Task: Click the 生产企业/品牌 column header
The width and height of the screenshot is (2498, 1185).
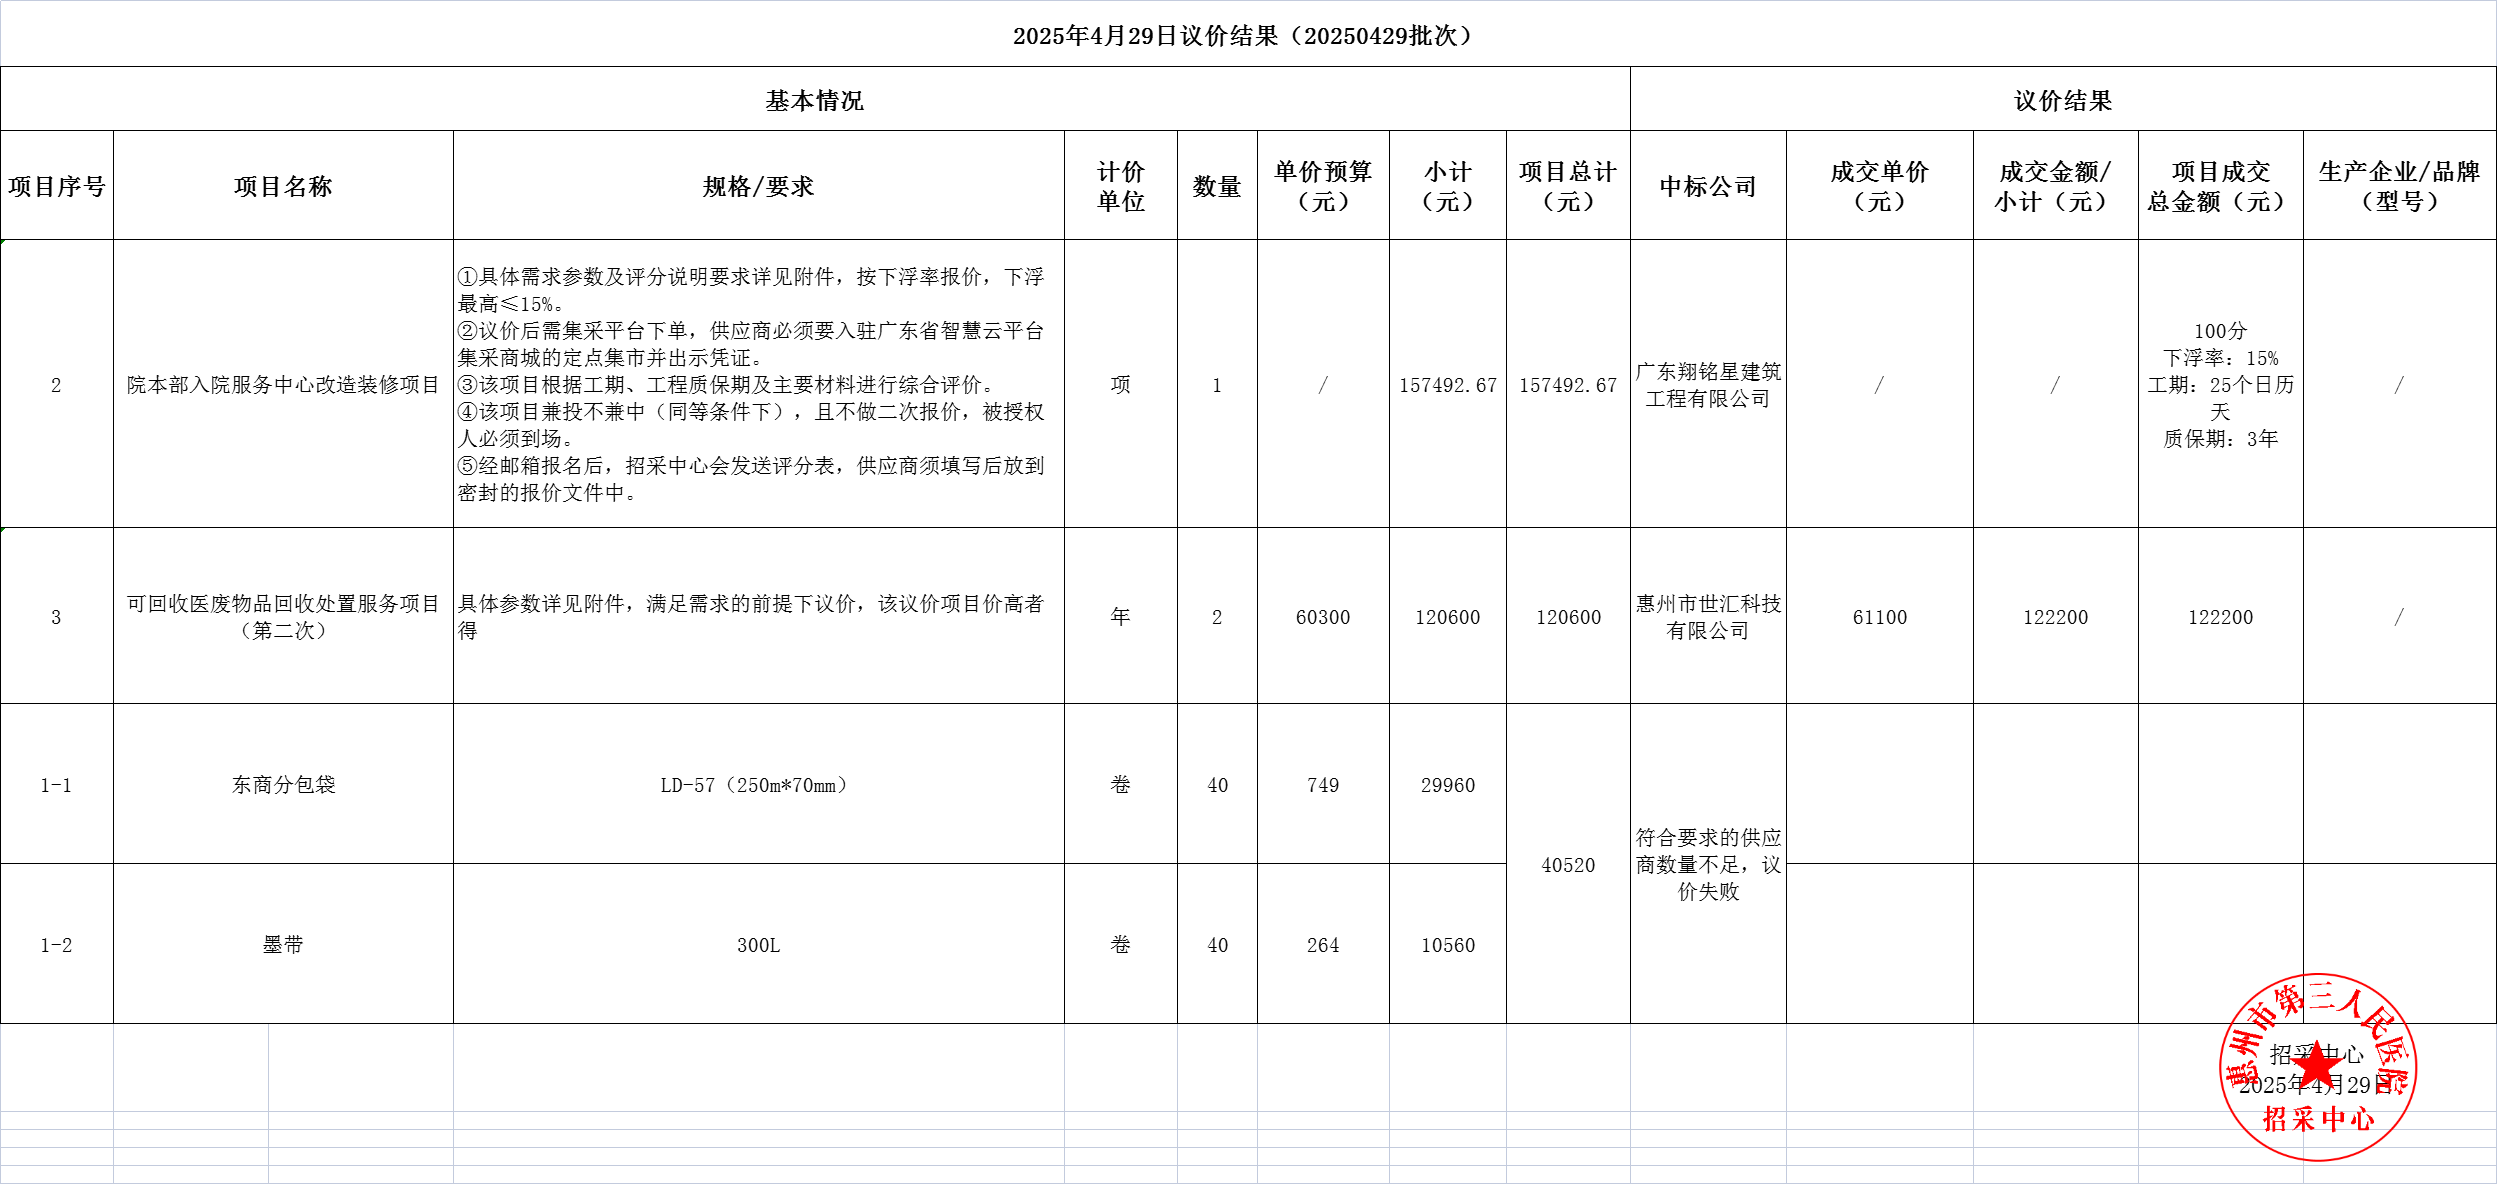Action: pos(2399,186)
